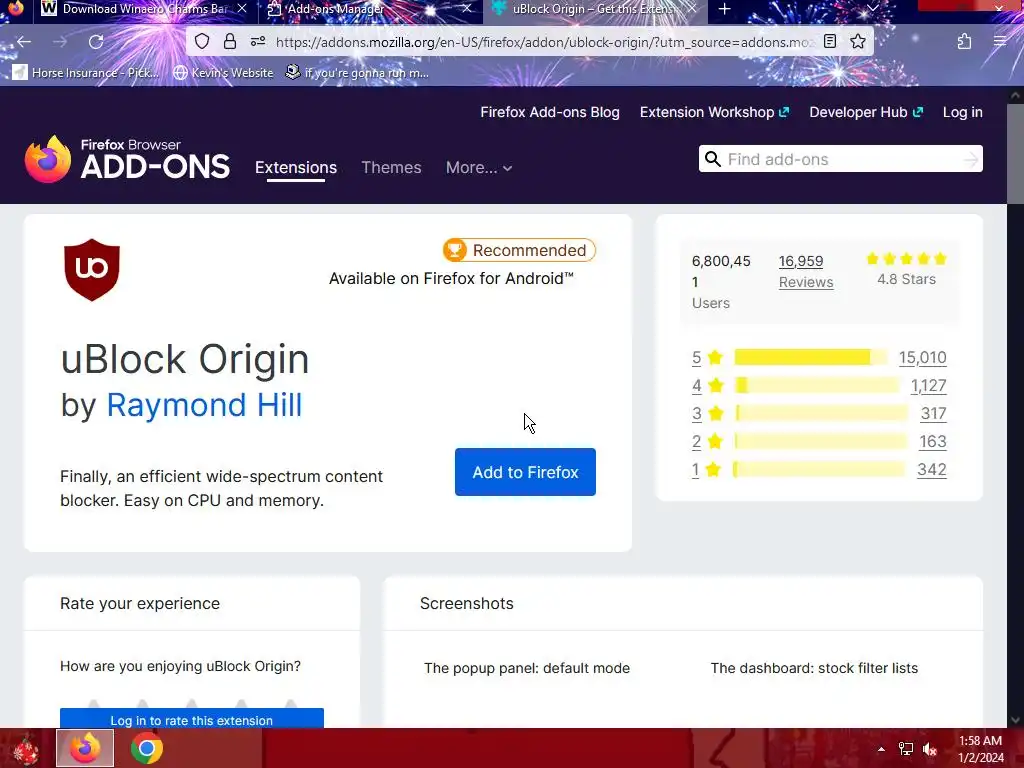Open the Firefox hamburger application menu
Viewport: 1024px width, 768px height.
(1000, 42)
